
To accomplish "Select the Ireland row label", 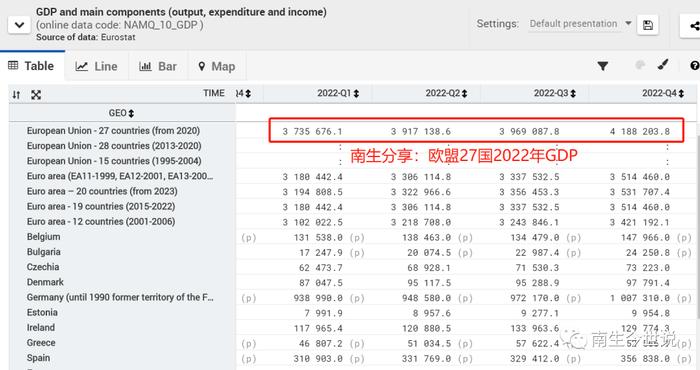I will (x=41, y=328).
